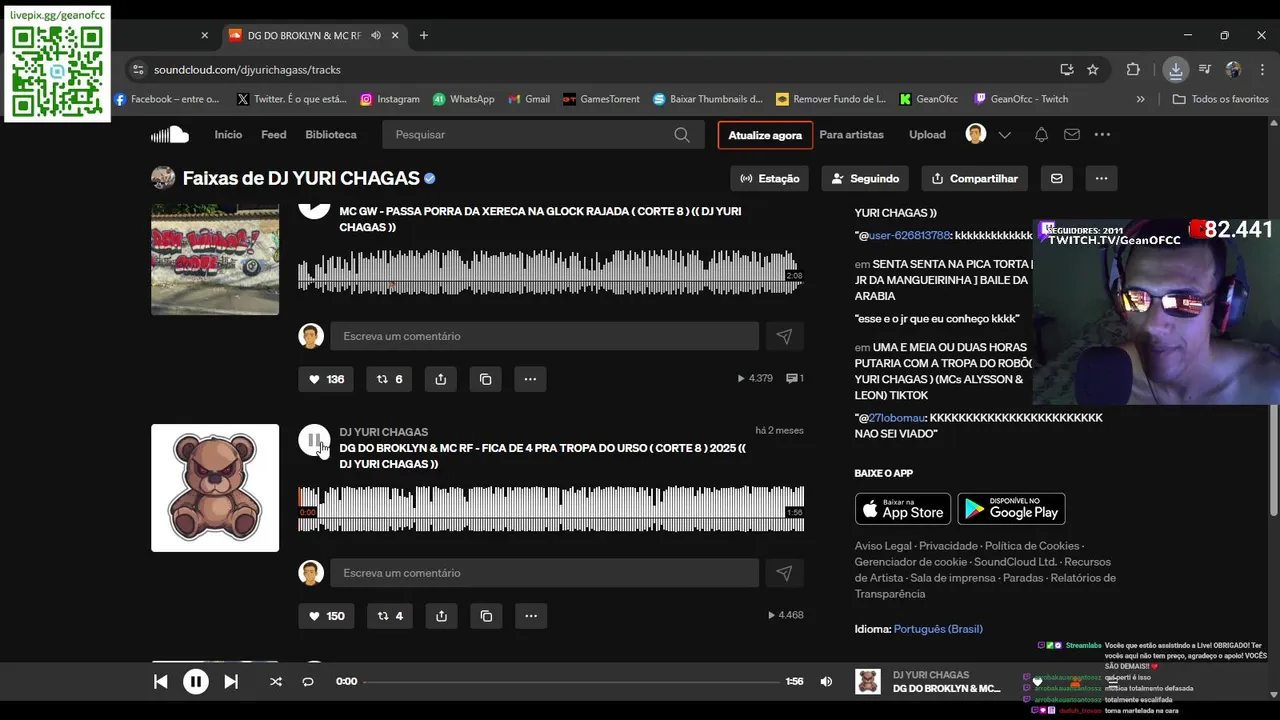Expand the user account dropdown chevron
This screenshot has height=720, width=1280.
1005,135
